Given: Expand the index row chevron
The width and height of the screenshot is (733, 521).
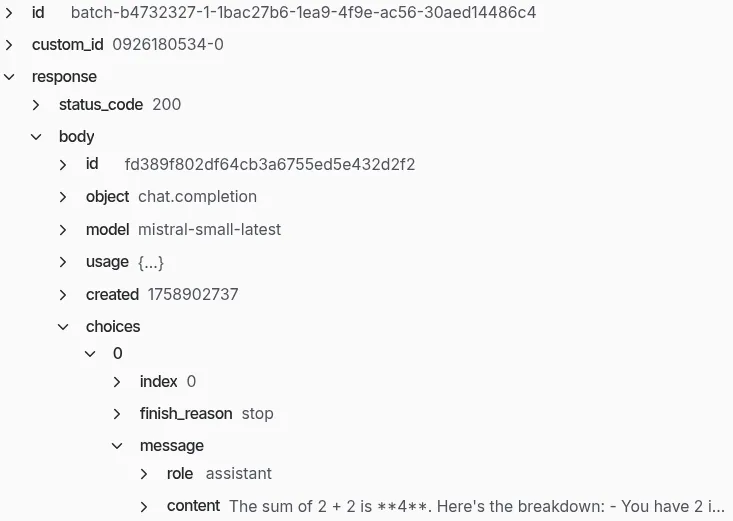Looking at the screenshot, I should coord(118,382).
